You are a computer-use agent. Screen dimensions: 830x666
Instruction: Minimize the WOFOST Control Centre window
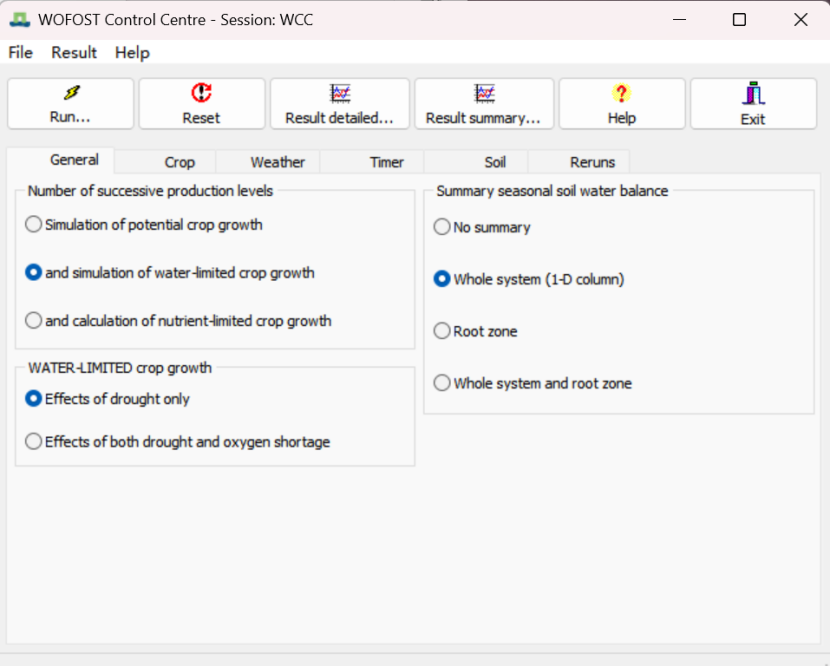tap(680, 20)
